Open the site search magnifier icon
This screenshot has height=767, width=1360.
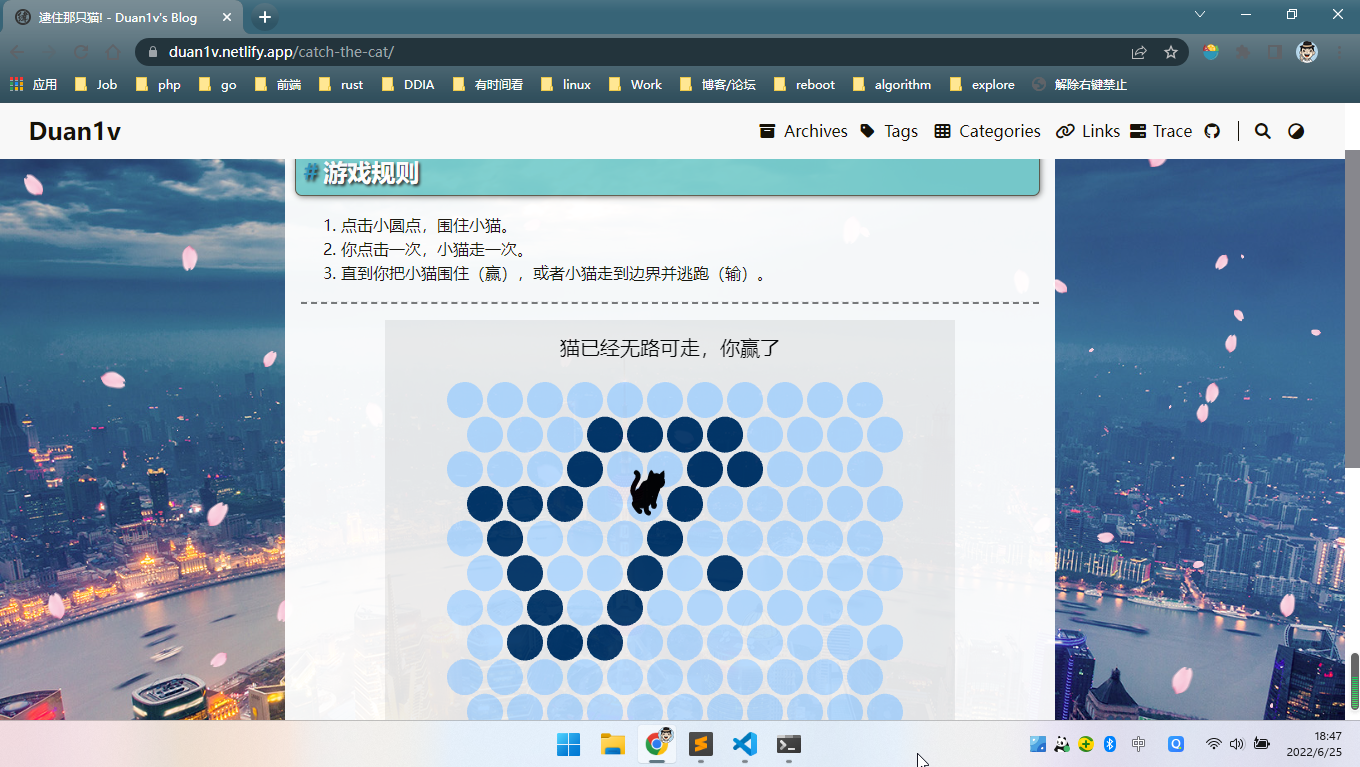tap(1263, 131)
